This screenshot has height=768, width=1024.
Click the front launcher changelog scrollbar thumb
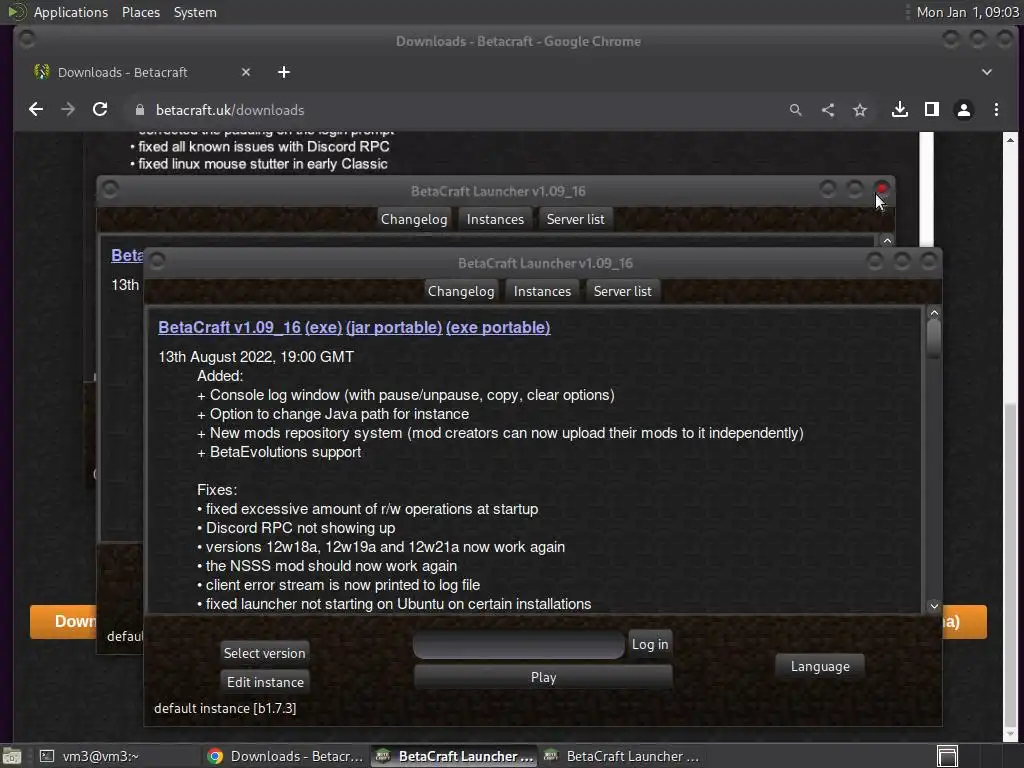tap(934, 339)
